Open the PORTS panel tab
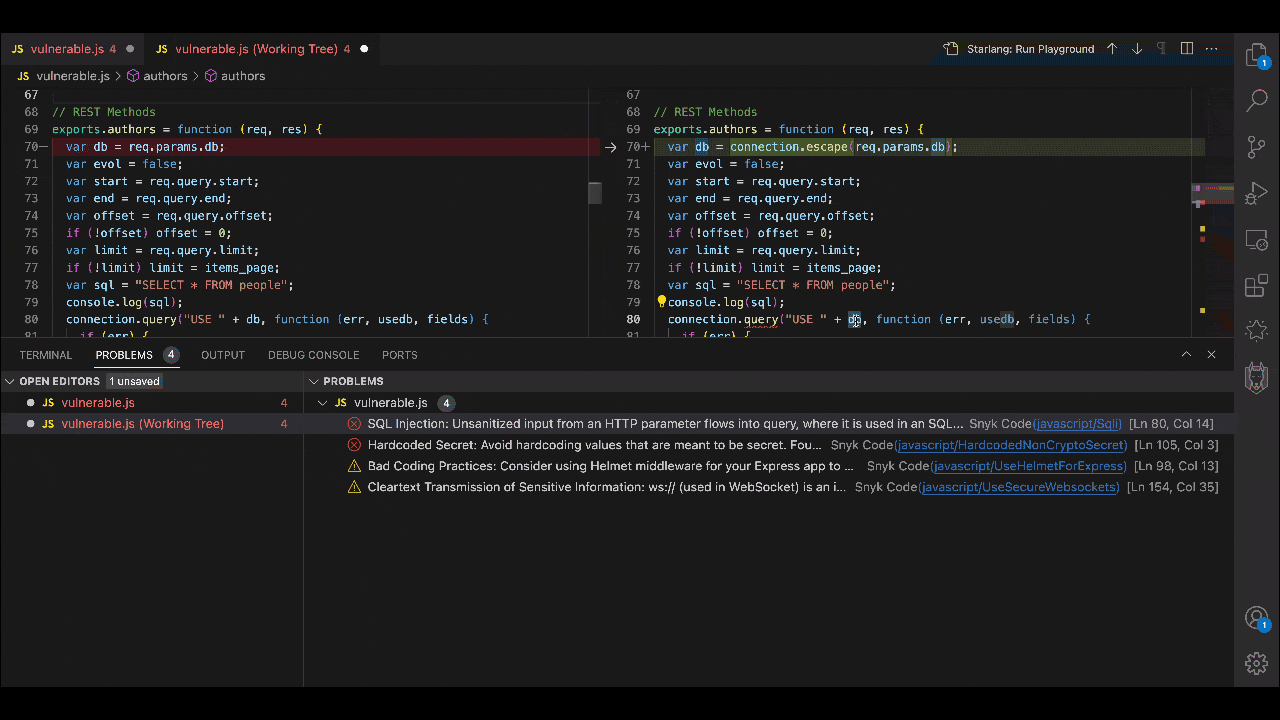This screenshot has width=1280, height=720. tap(400, 355)
